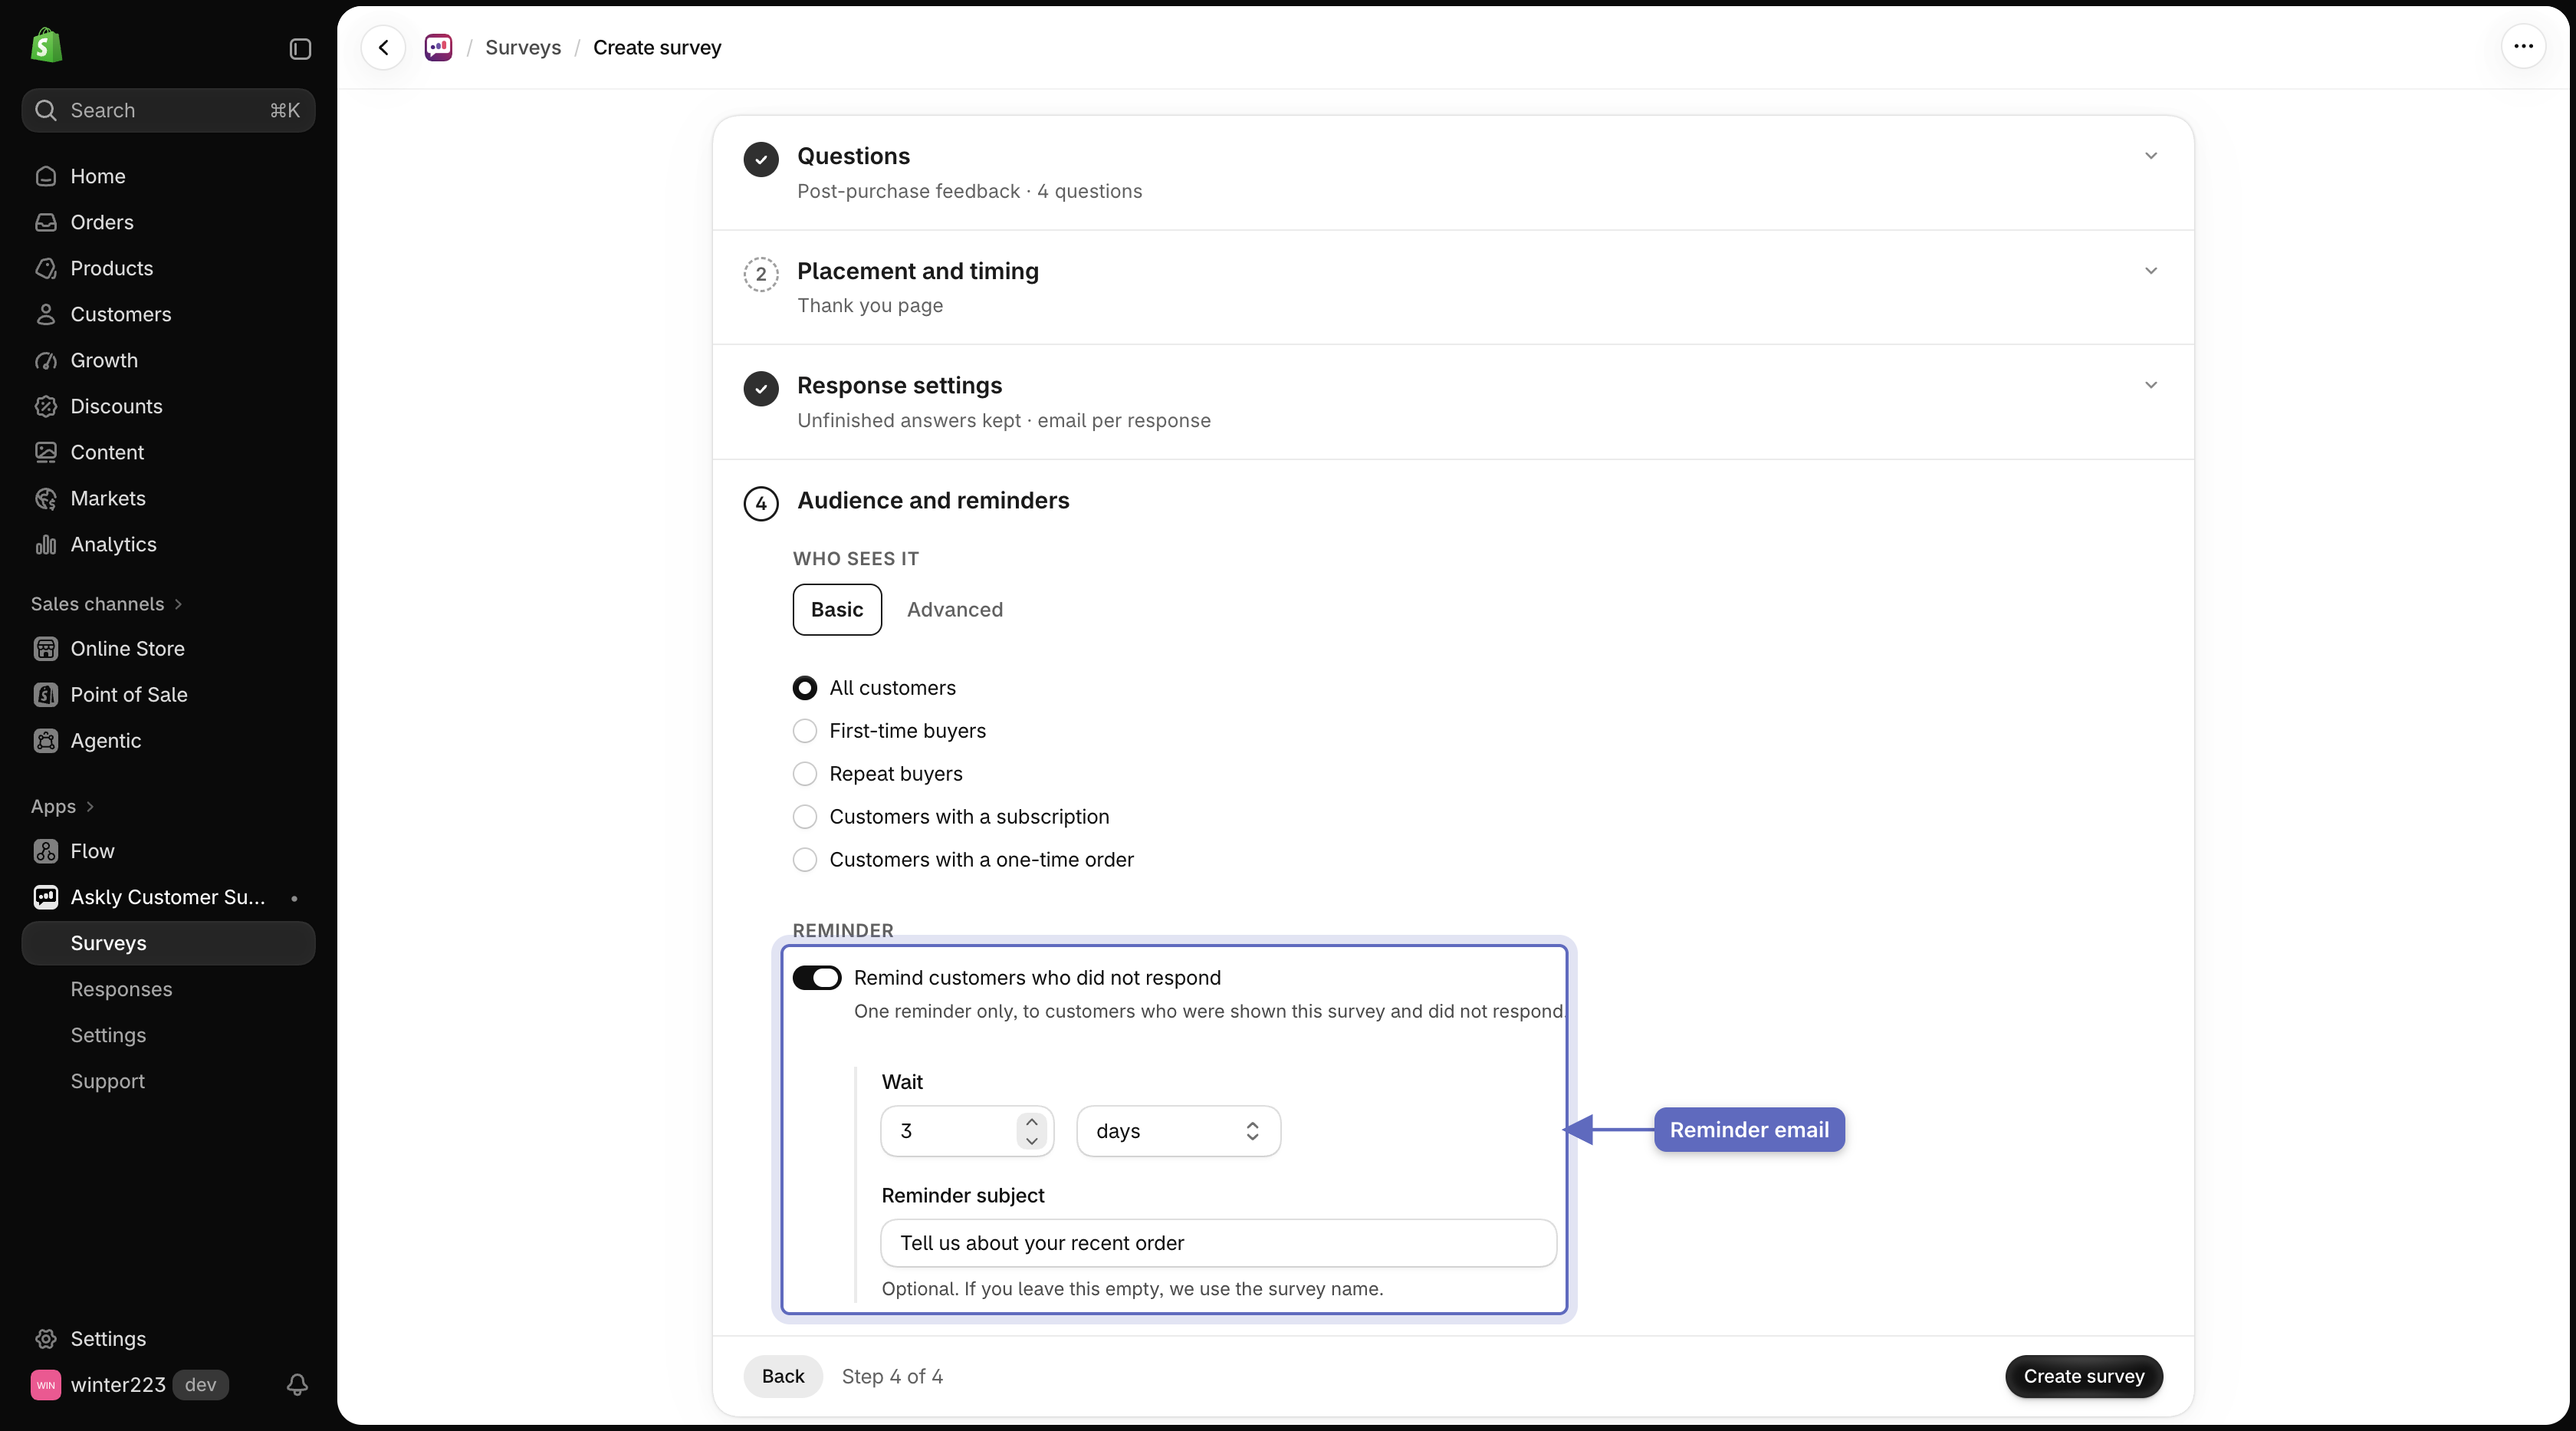
Task: Click the Create survey button
Action: 2084,1376
